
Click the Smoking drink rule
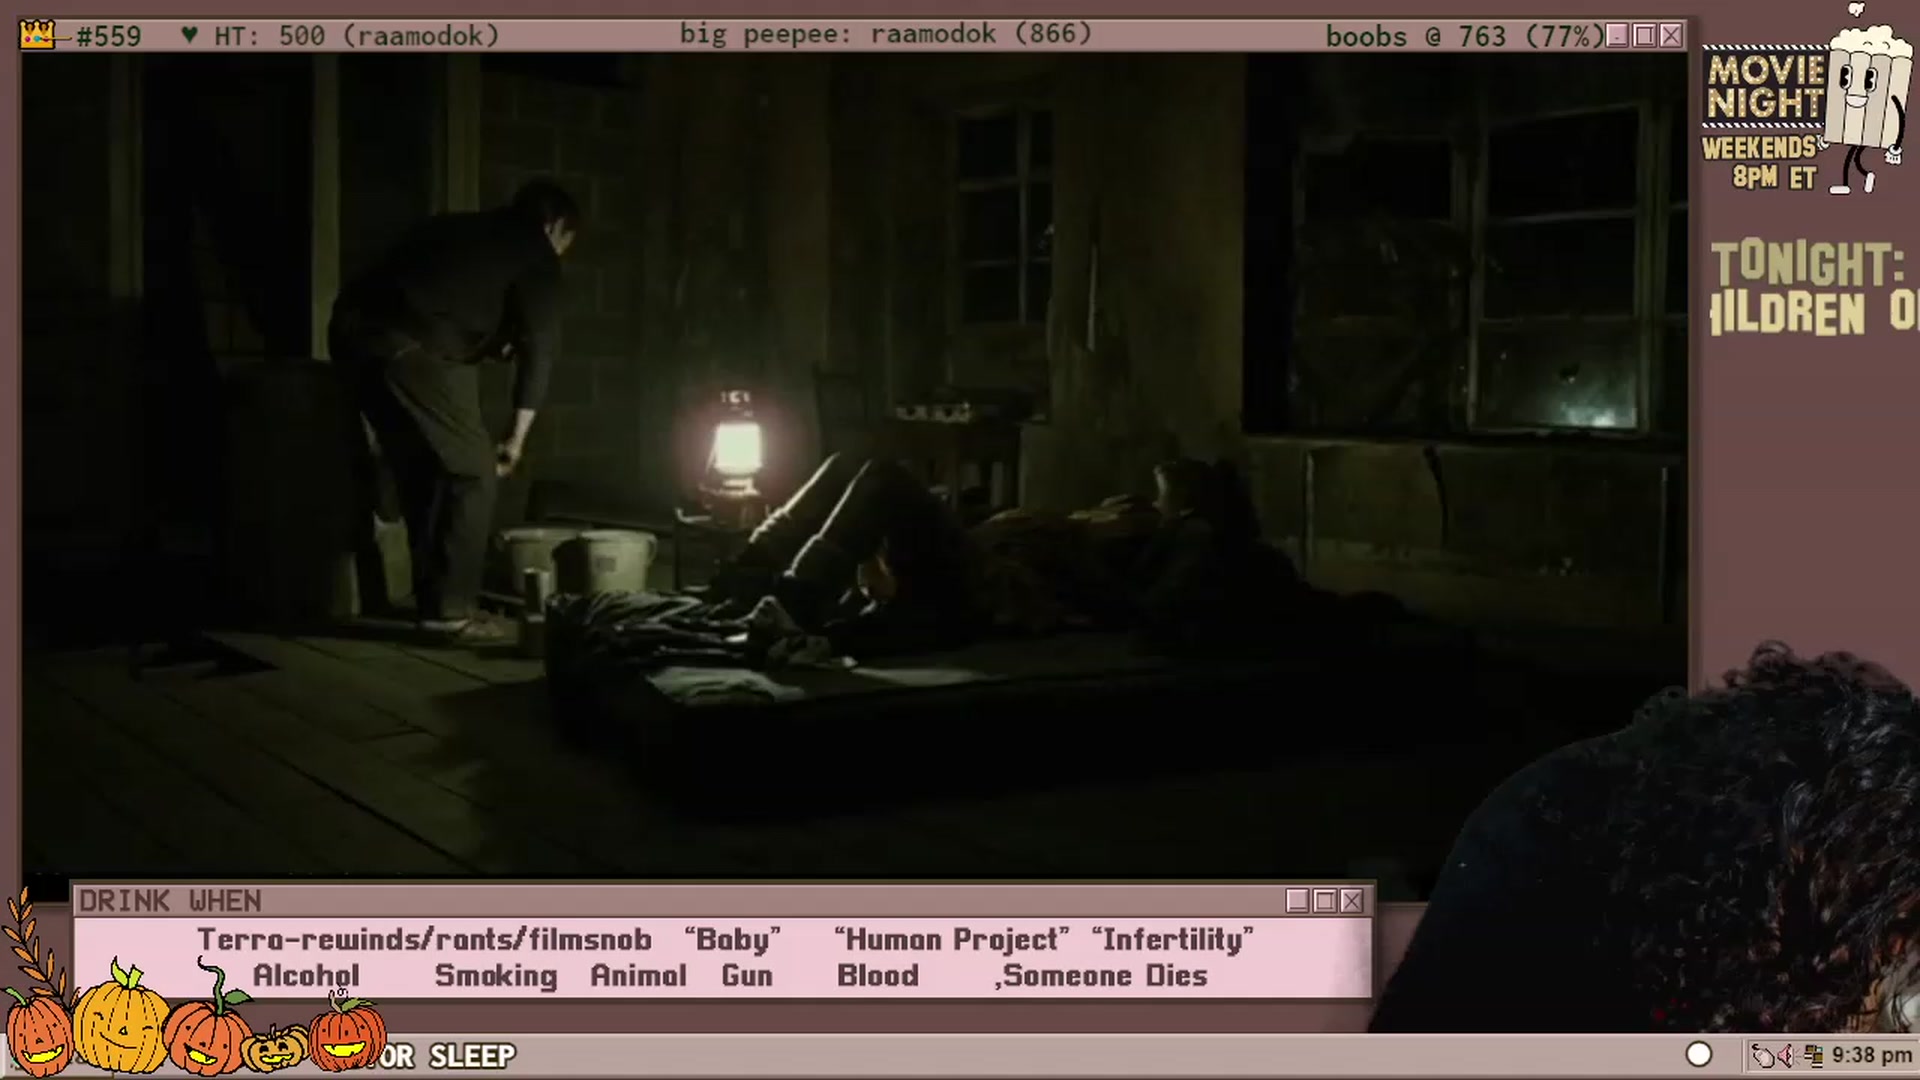(x=496, y=976)
